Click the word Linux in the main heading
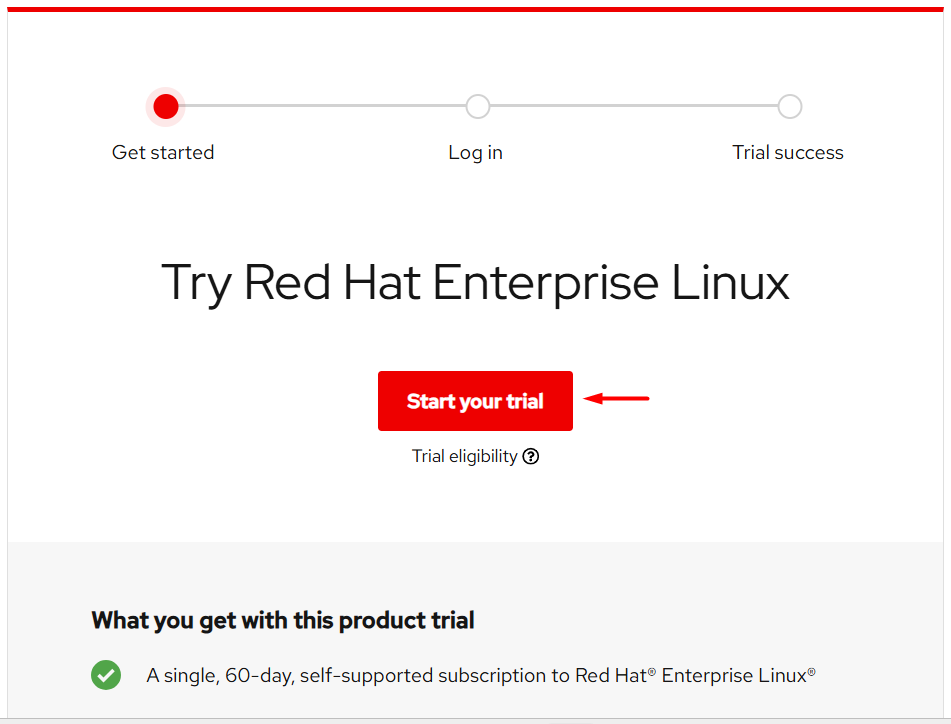The height and width of the screenshot is (724, 951). click(730, 282)
